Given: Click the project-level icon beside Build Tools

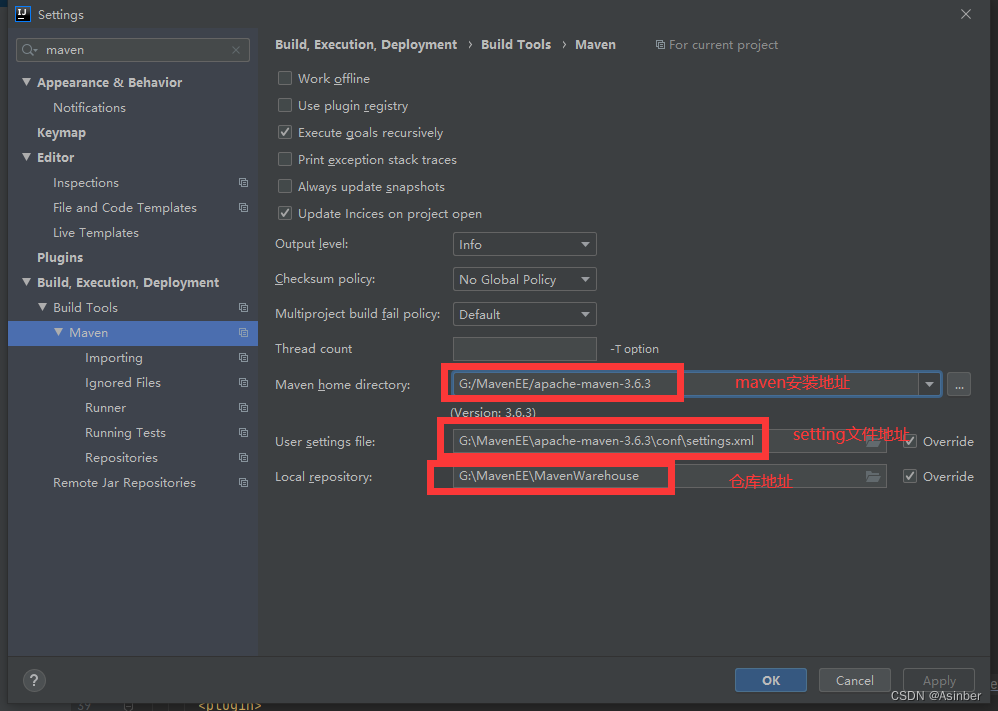Looking at the screenshot, I should click(243, 307).
